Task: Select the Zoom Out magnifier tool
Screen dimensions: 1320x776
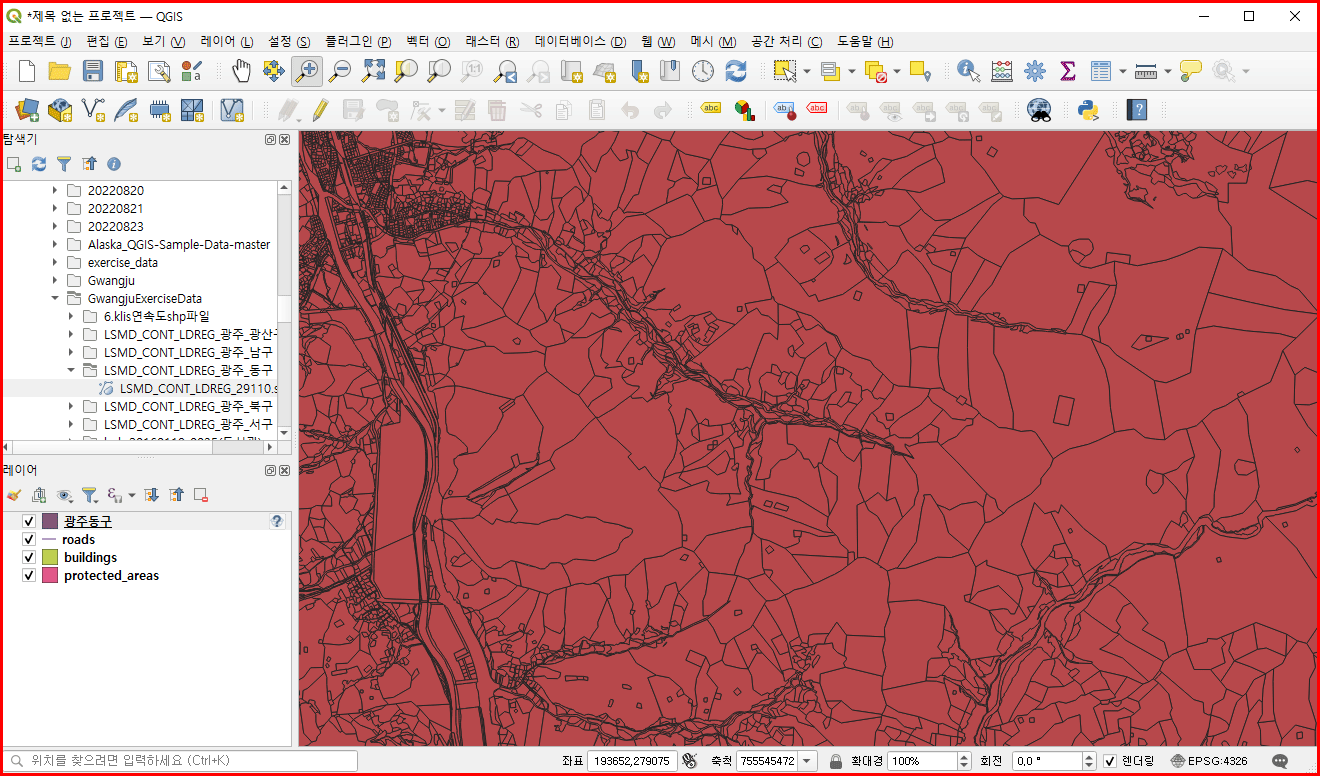Action: click(340, 71)
